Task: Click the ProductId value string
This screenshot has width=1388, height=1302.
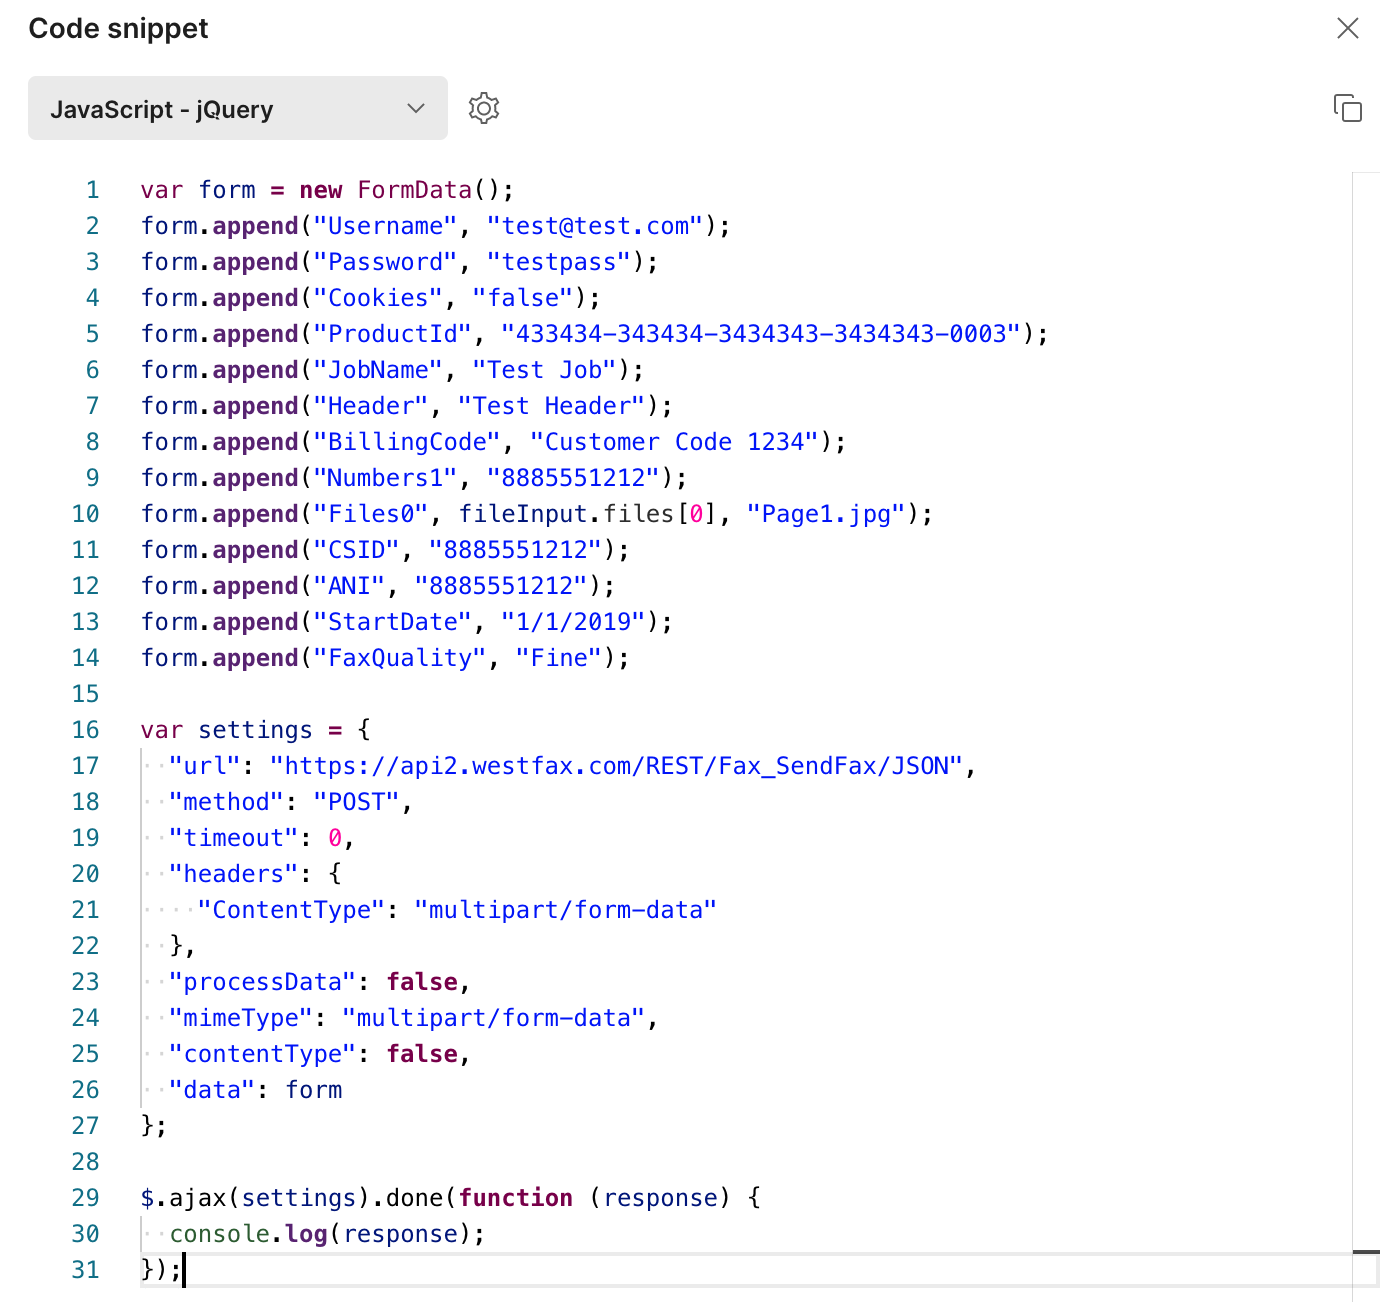Action: 761,334
